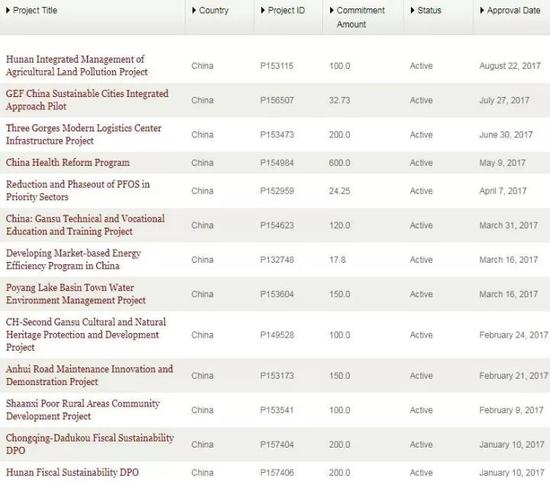Viewport: 550px width, 482px height.
Task: Select commitment amount 24.25
Action: click(x=339, y=191)
